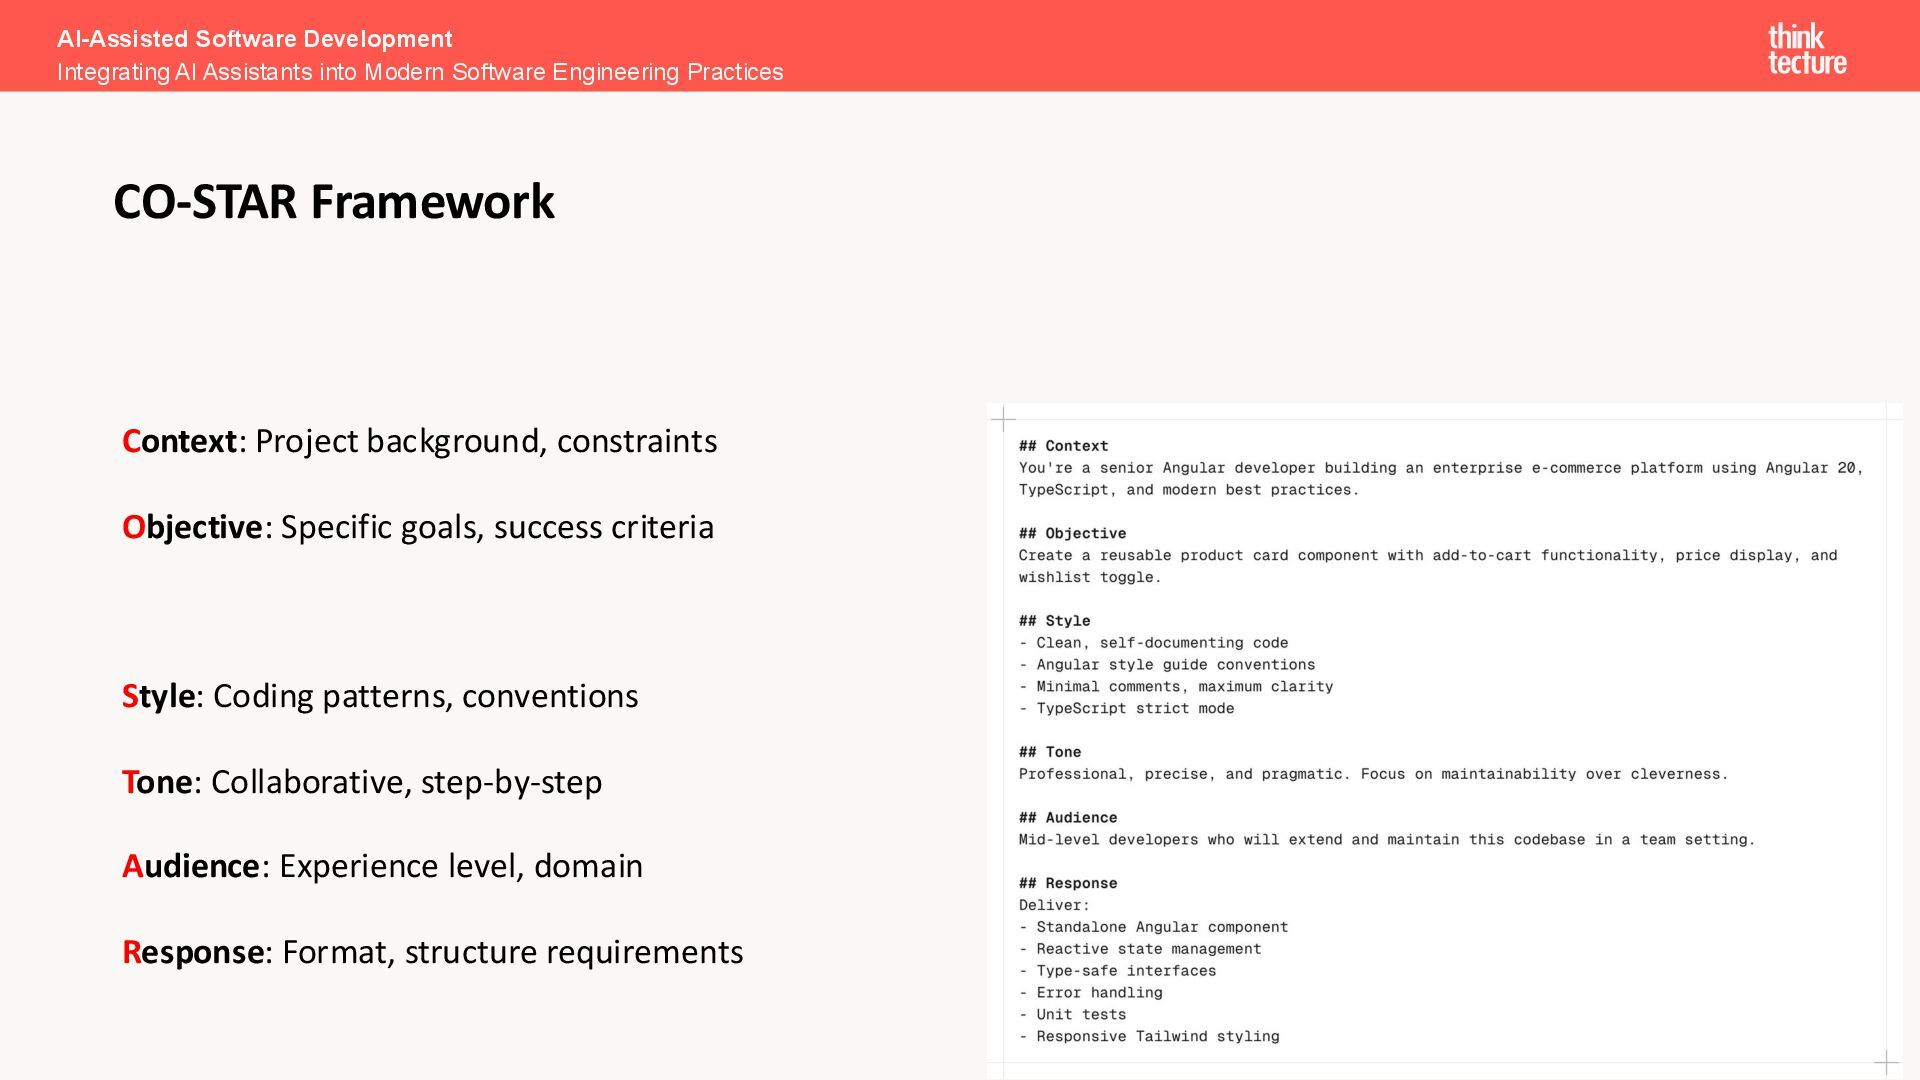Select the 'Style: Coding patterns, conventions' line
Viewport: 1920px width, 1080px height.
coord(380,696)
